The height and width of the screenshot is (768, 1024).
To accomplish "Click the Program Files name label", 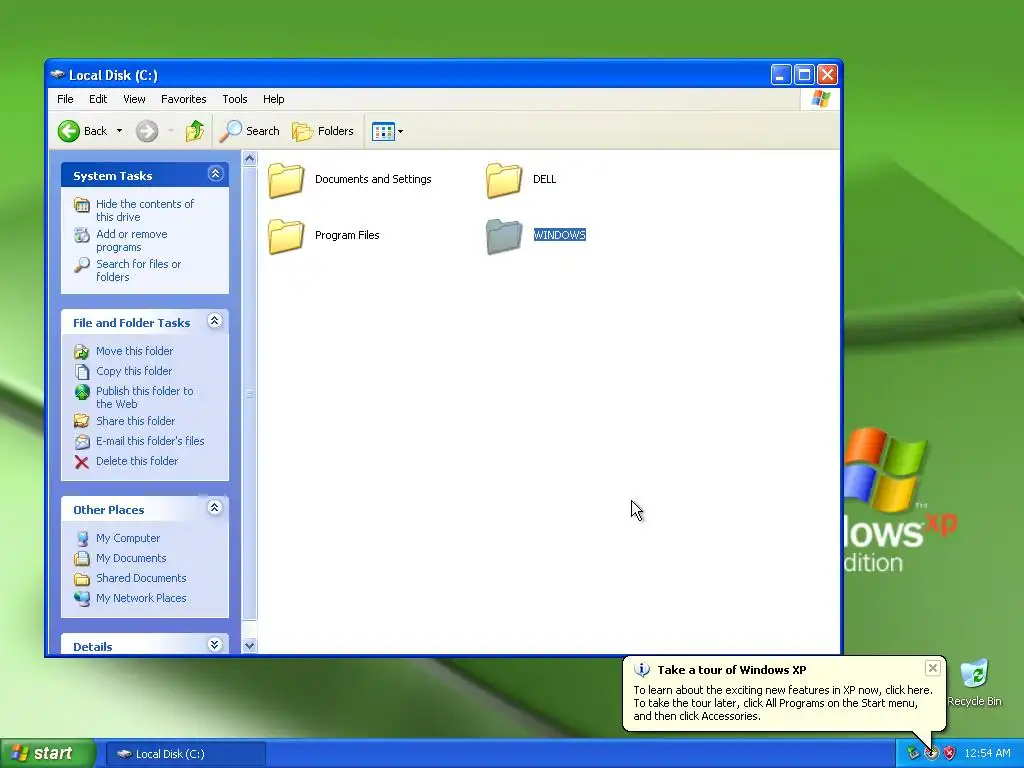I will coord(347,235).
